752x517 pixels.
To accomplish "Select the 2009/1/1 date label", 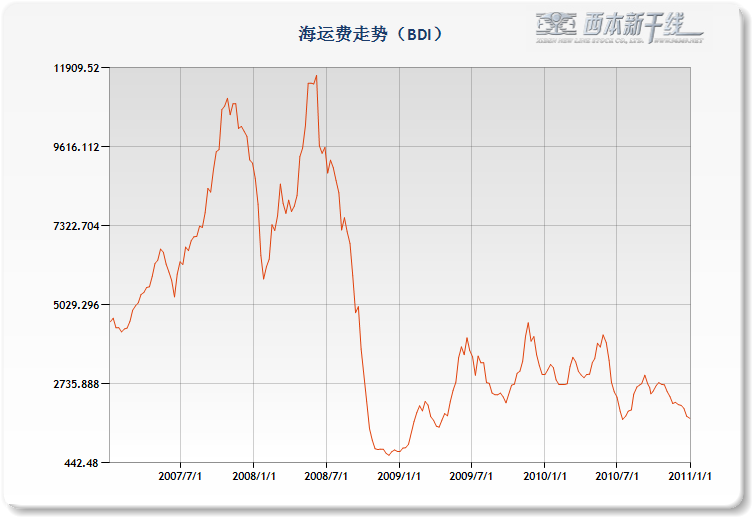I will (x=400, y=477).
